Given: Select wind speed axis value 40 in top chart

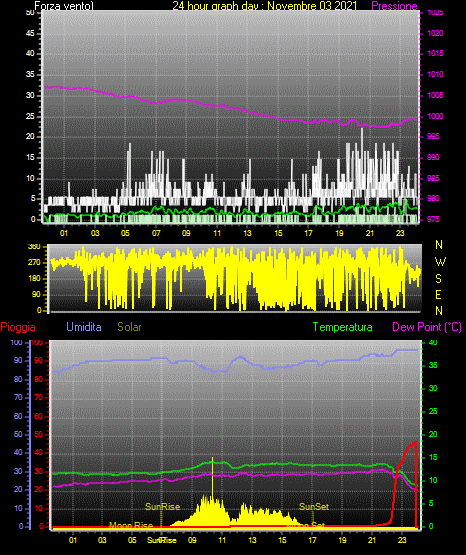Looking at the screenshot, I should pos(30,53).
